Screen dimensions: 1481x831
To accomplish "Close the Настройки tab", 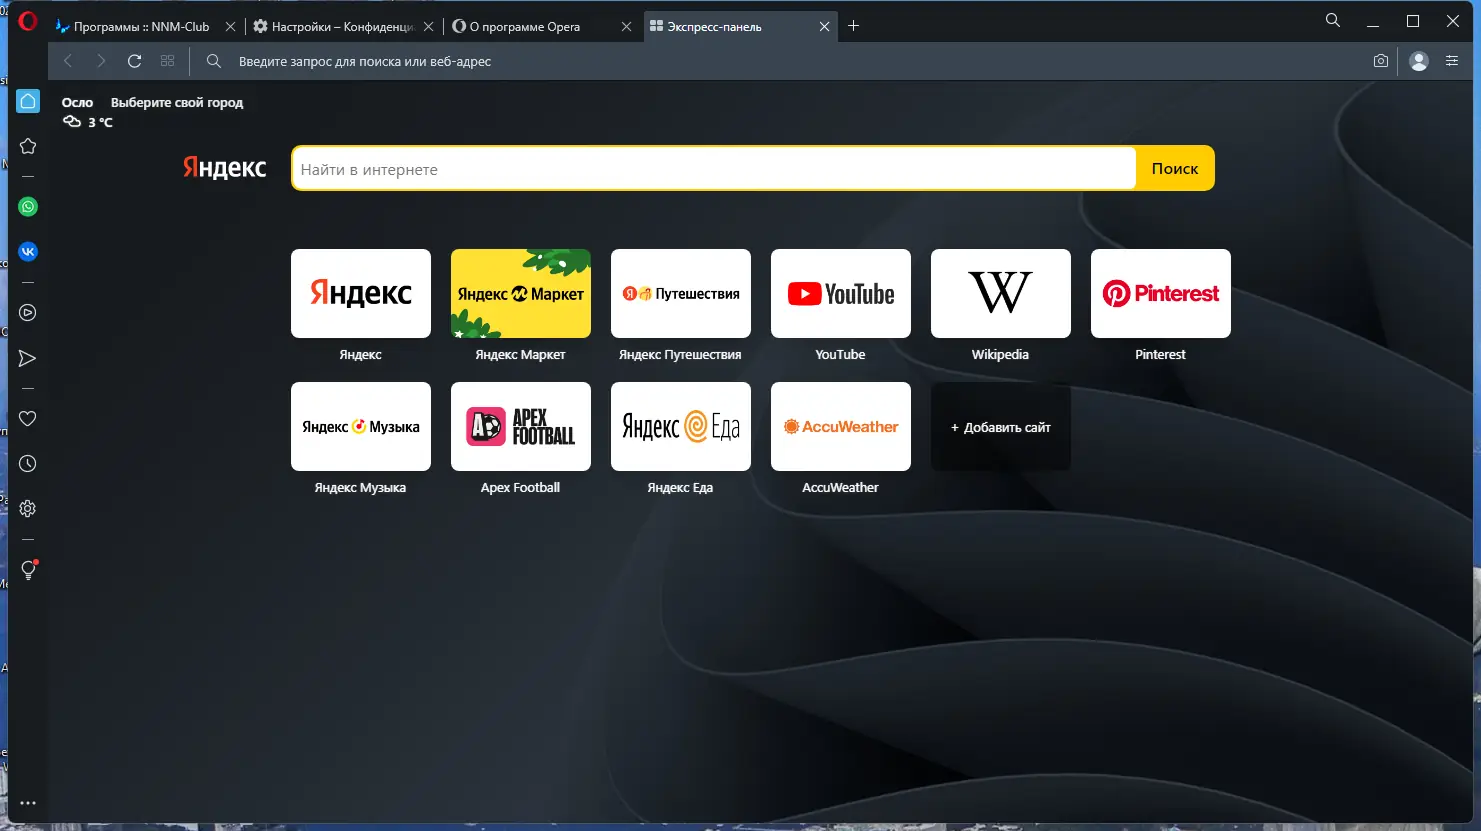I will (428, 27).
